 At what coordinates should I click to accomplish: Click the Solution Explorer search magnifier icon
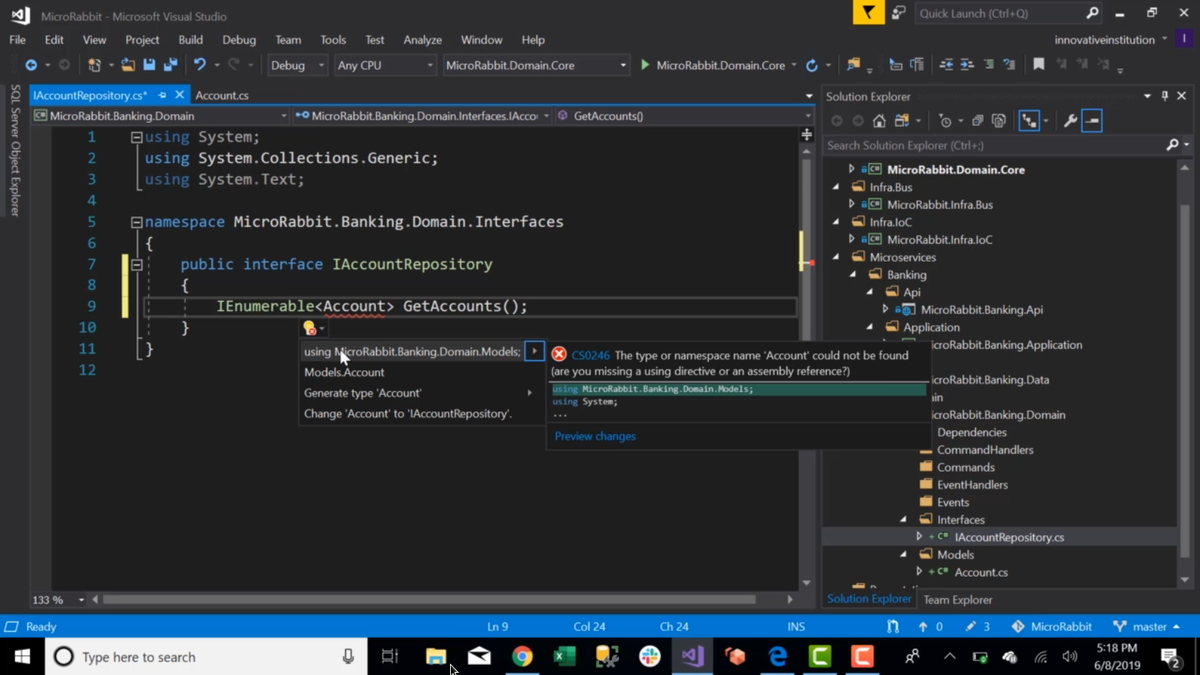click(x=1173, y=146)
